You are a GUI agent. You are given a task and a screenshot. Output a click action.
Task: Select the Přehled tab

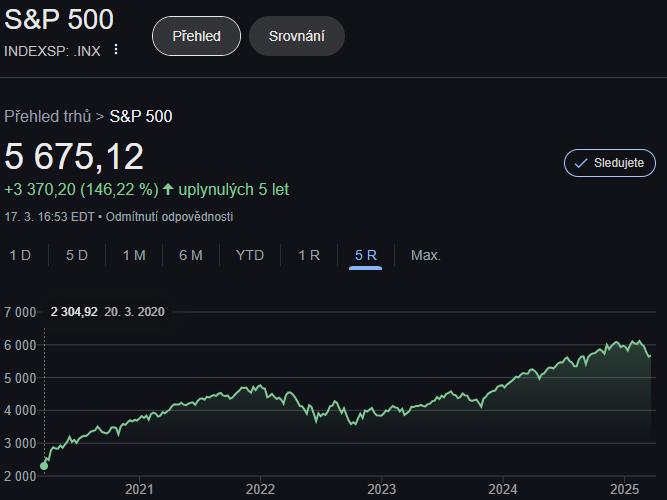(x=197, y=36)
